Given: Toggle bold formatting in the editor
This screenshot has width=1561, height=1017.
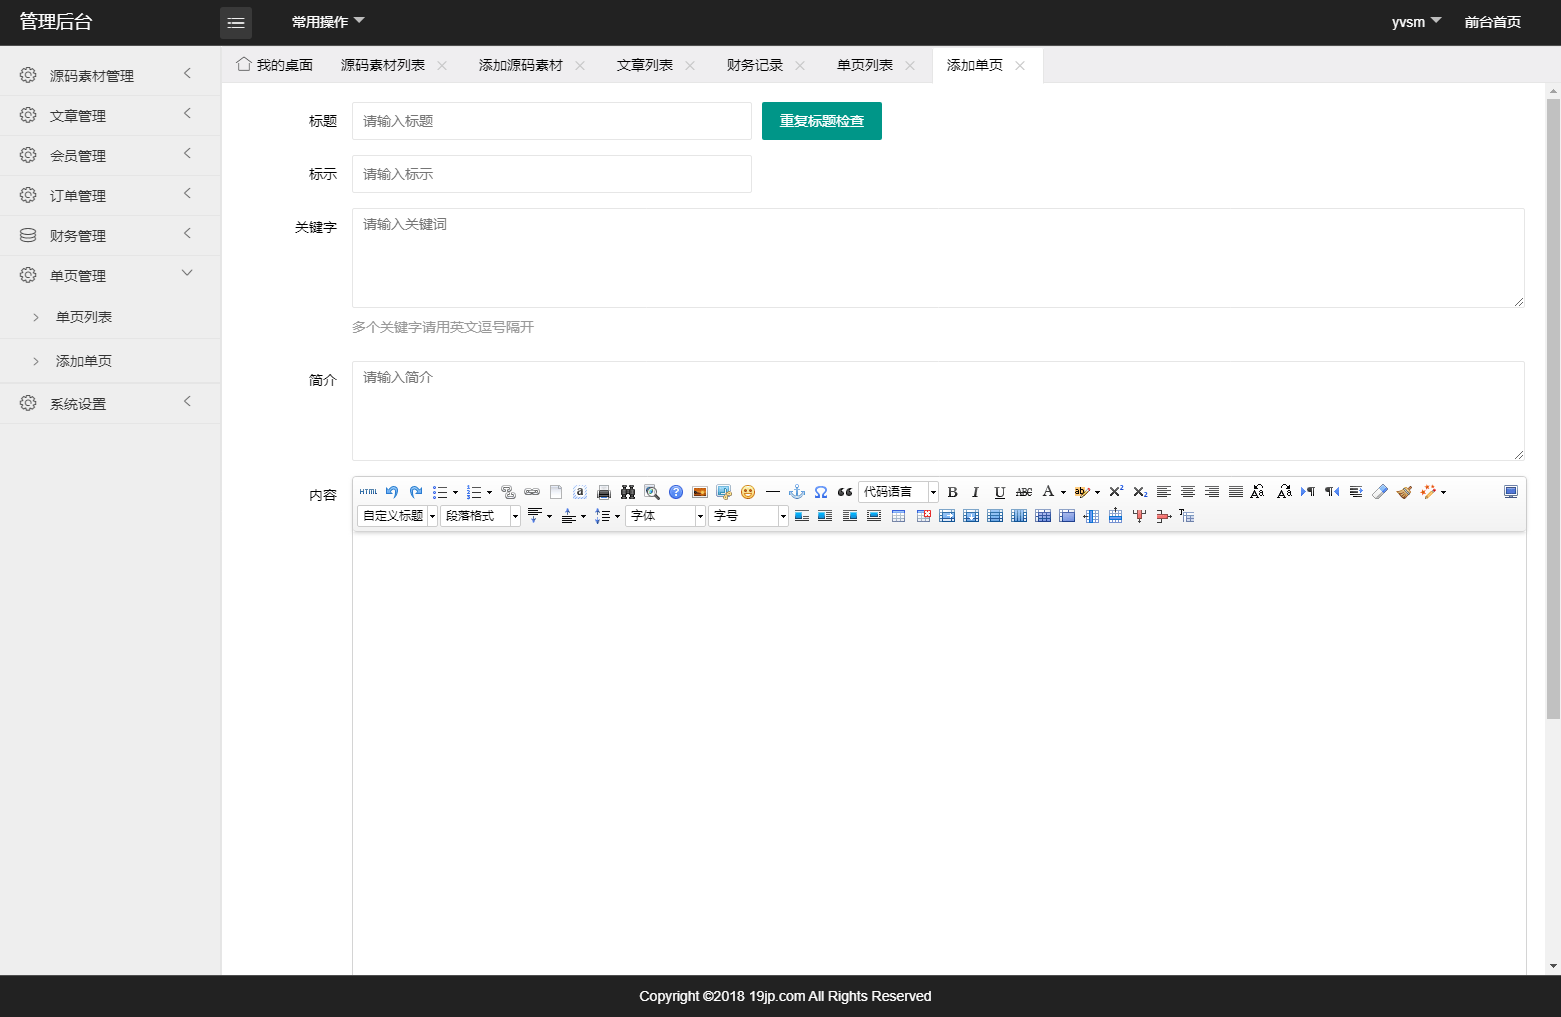Looking at the screenshot, I should [x=952, y=492].
